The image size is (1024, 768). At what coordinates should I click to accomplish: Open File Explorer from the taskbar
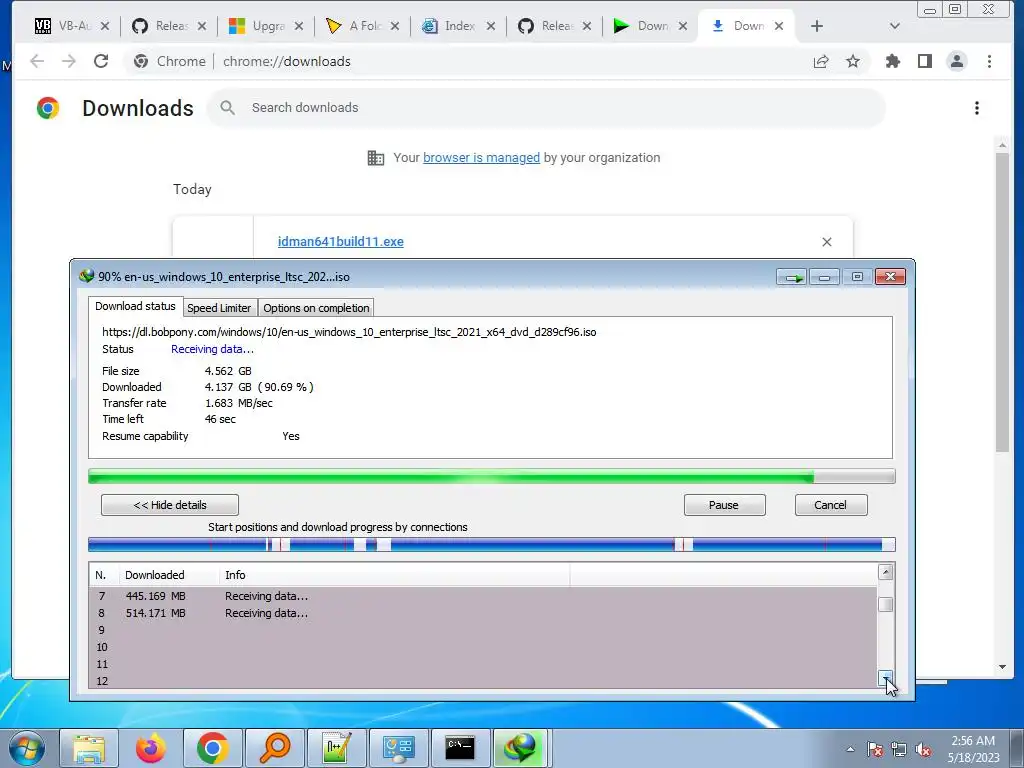[x=89, y=748]
